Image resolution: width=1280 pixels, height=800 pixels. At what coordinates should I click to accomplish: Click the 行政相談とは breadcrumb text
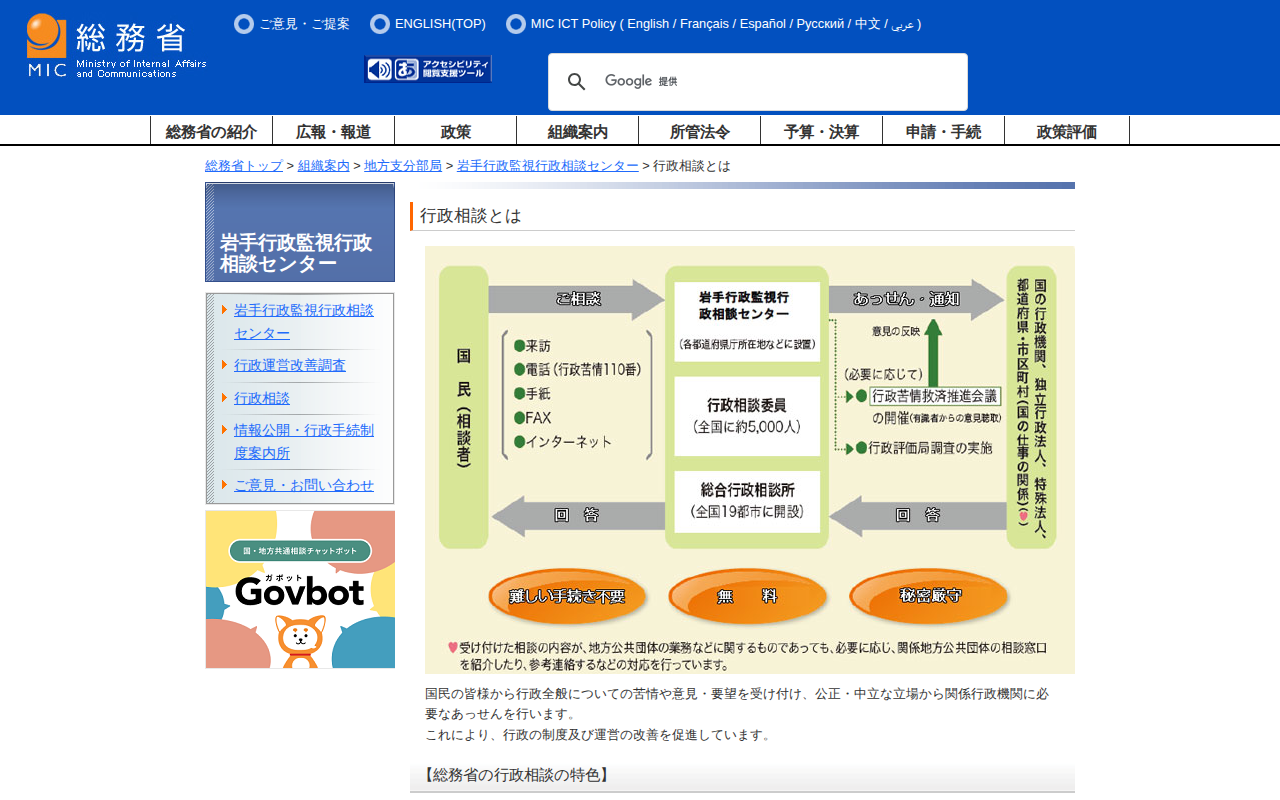[692, 166]
